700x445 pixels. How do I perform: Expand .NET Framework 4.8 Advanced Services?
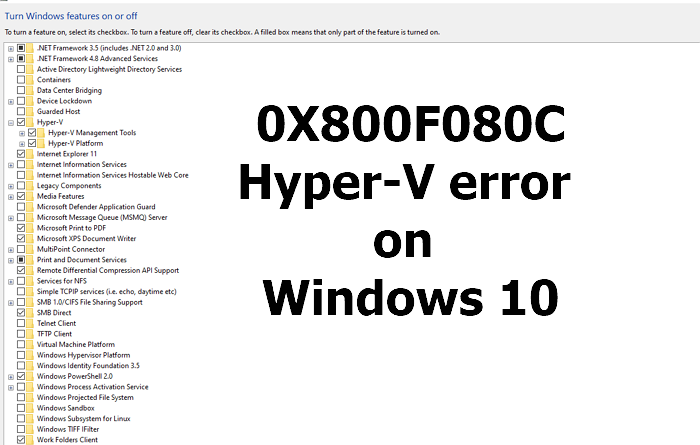click(11, 59)
